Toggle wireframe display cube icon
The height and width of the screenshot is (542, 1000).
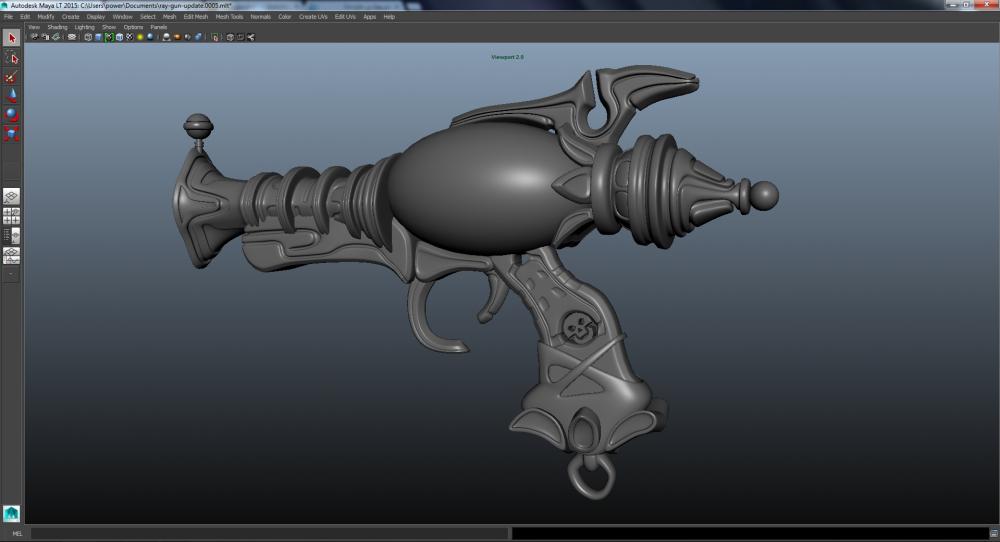coord(88,37)
